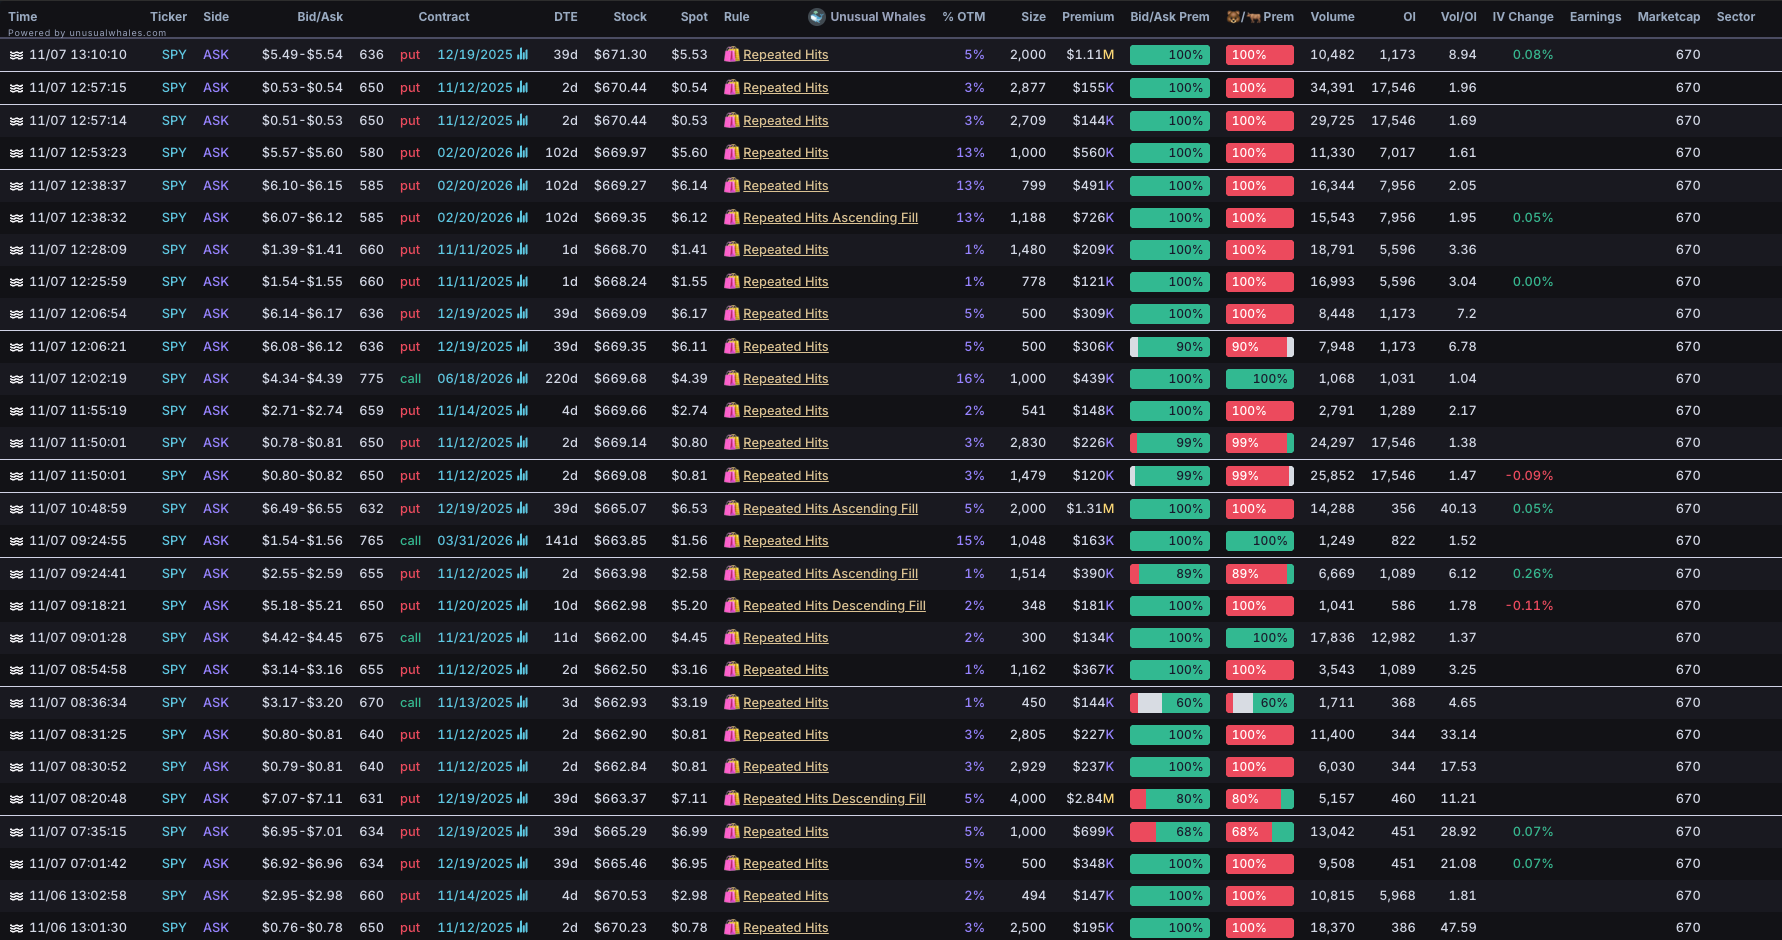Open chart icon in the 11/07 12:57:15 row
Viewport: 1782px width, 940px height.
[x=522, y=88]
